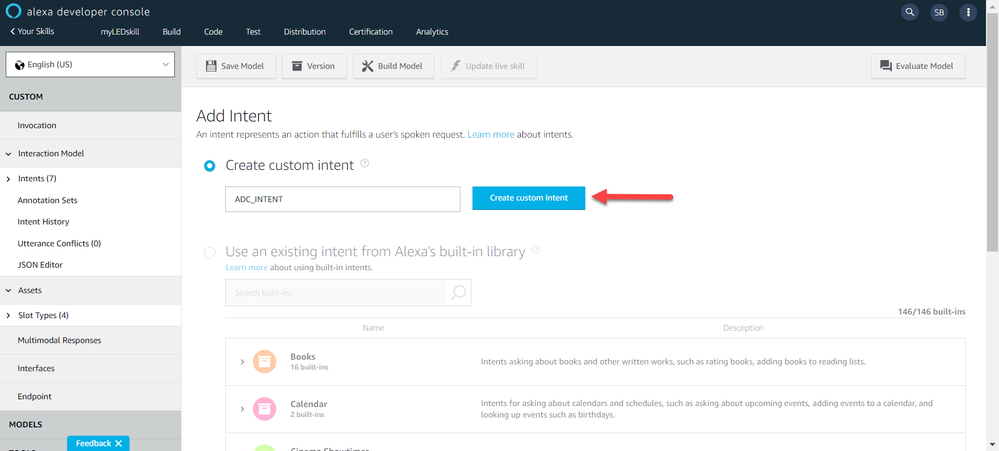This screenshot has height=451, width=999.
Task: Go back to Your Skills
Action: pyautogui.click(x=32, y=32)
